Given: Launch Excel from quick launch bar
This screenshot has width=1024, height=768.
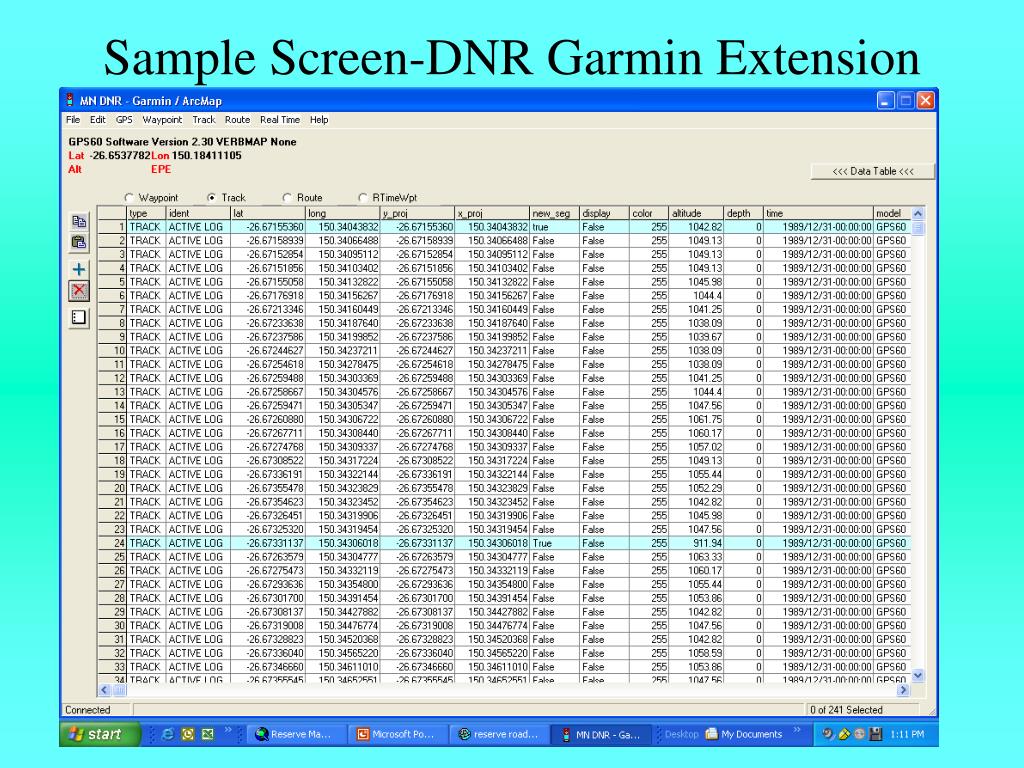Looking at the screenshot, I should coord(208,734).
